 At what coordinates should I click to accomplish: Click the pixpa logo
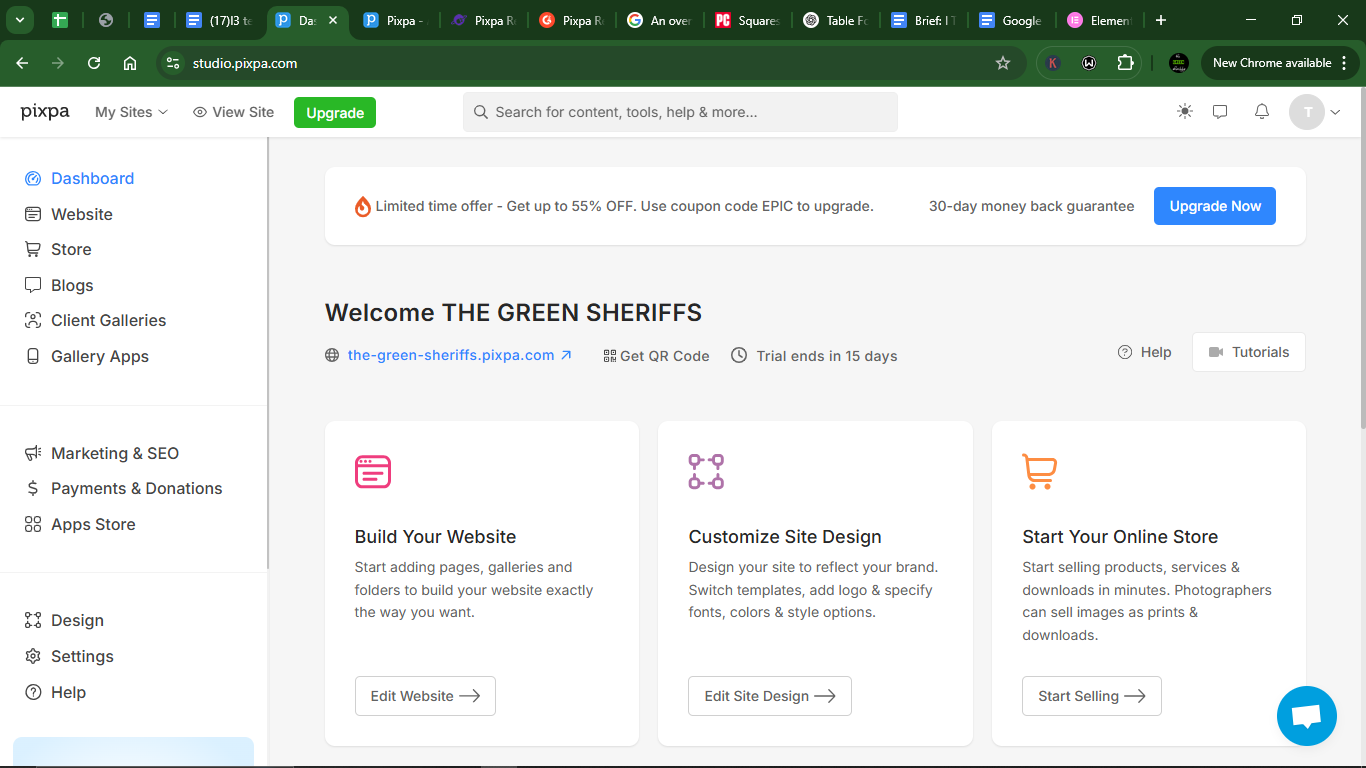point(45,112)
